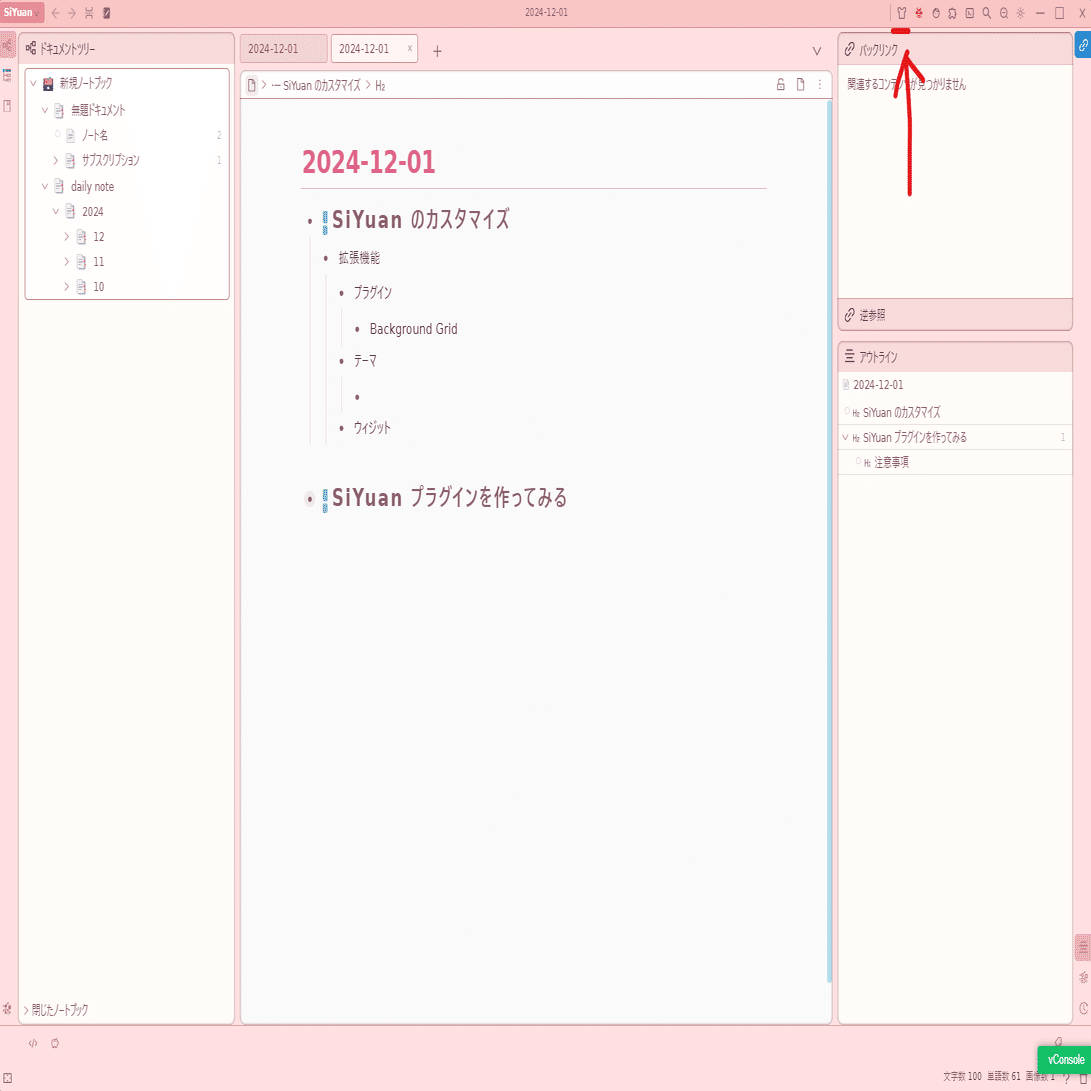Click the SiYuan プラグインを作ってみる heading
The height and width of the screenshot is (1091, 1091).
(x=449, y=498)
